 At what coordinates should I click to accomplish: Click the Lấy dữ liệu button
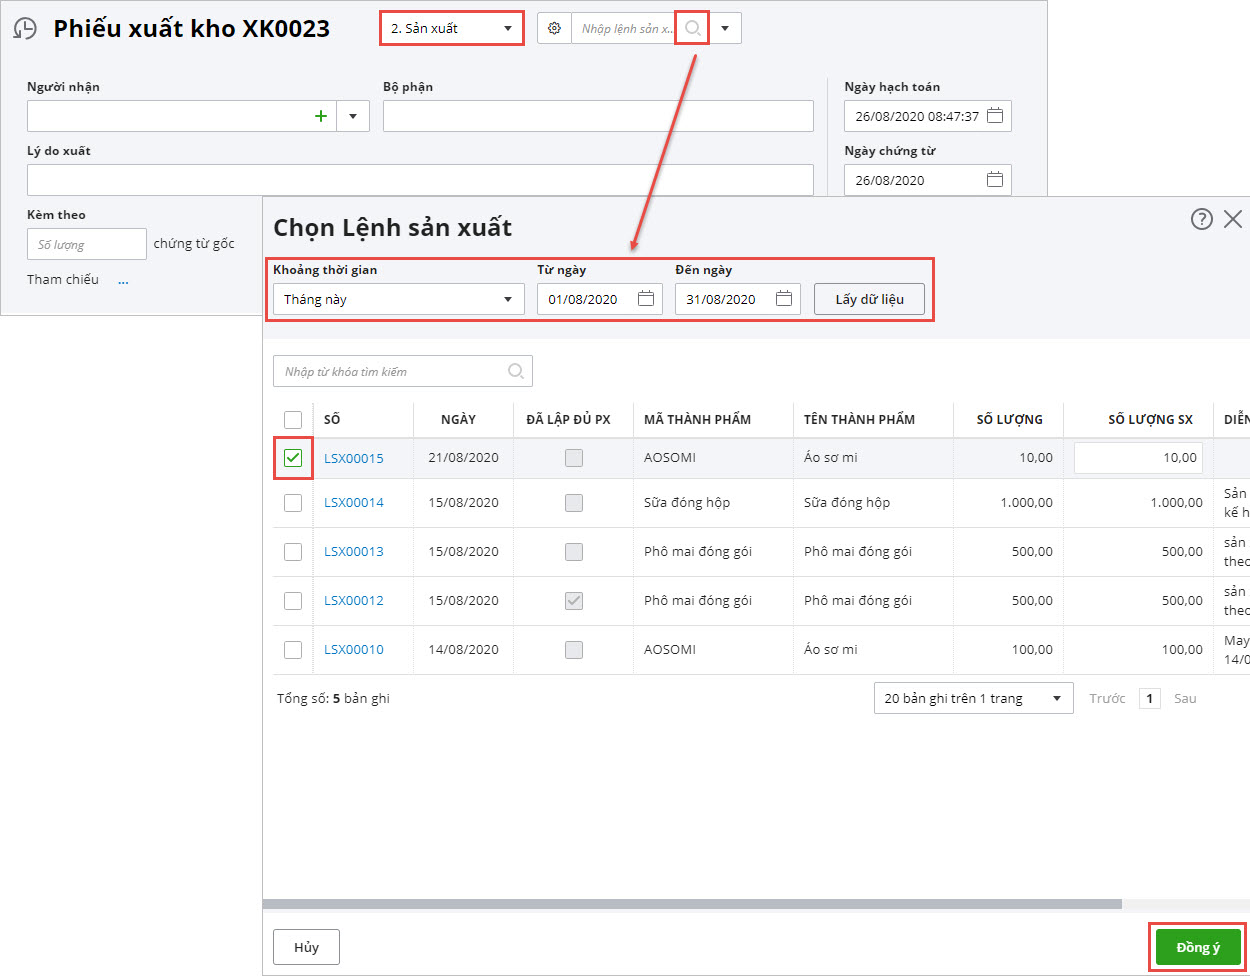click(868, 299)
